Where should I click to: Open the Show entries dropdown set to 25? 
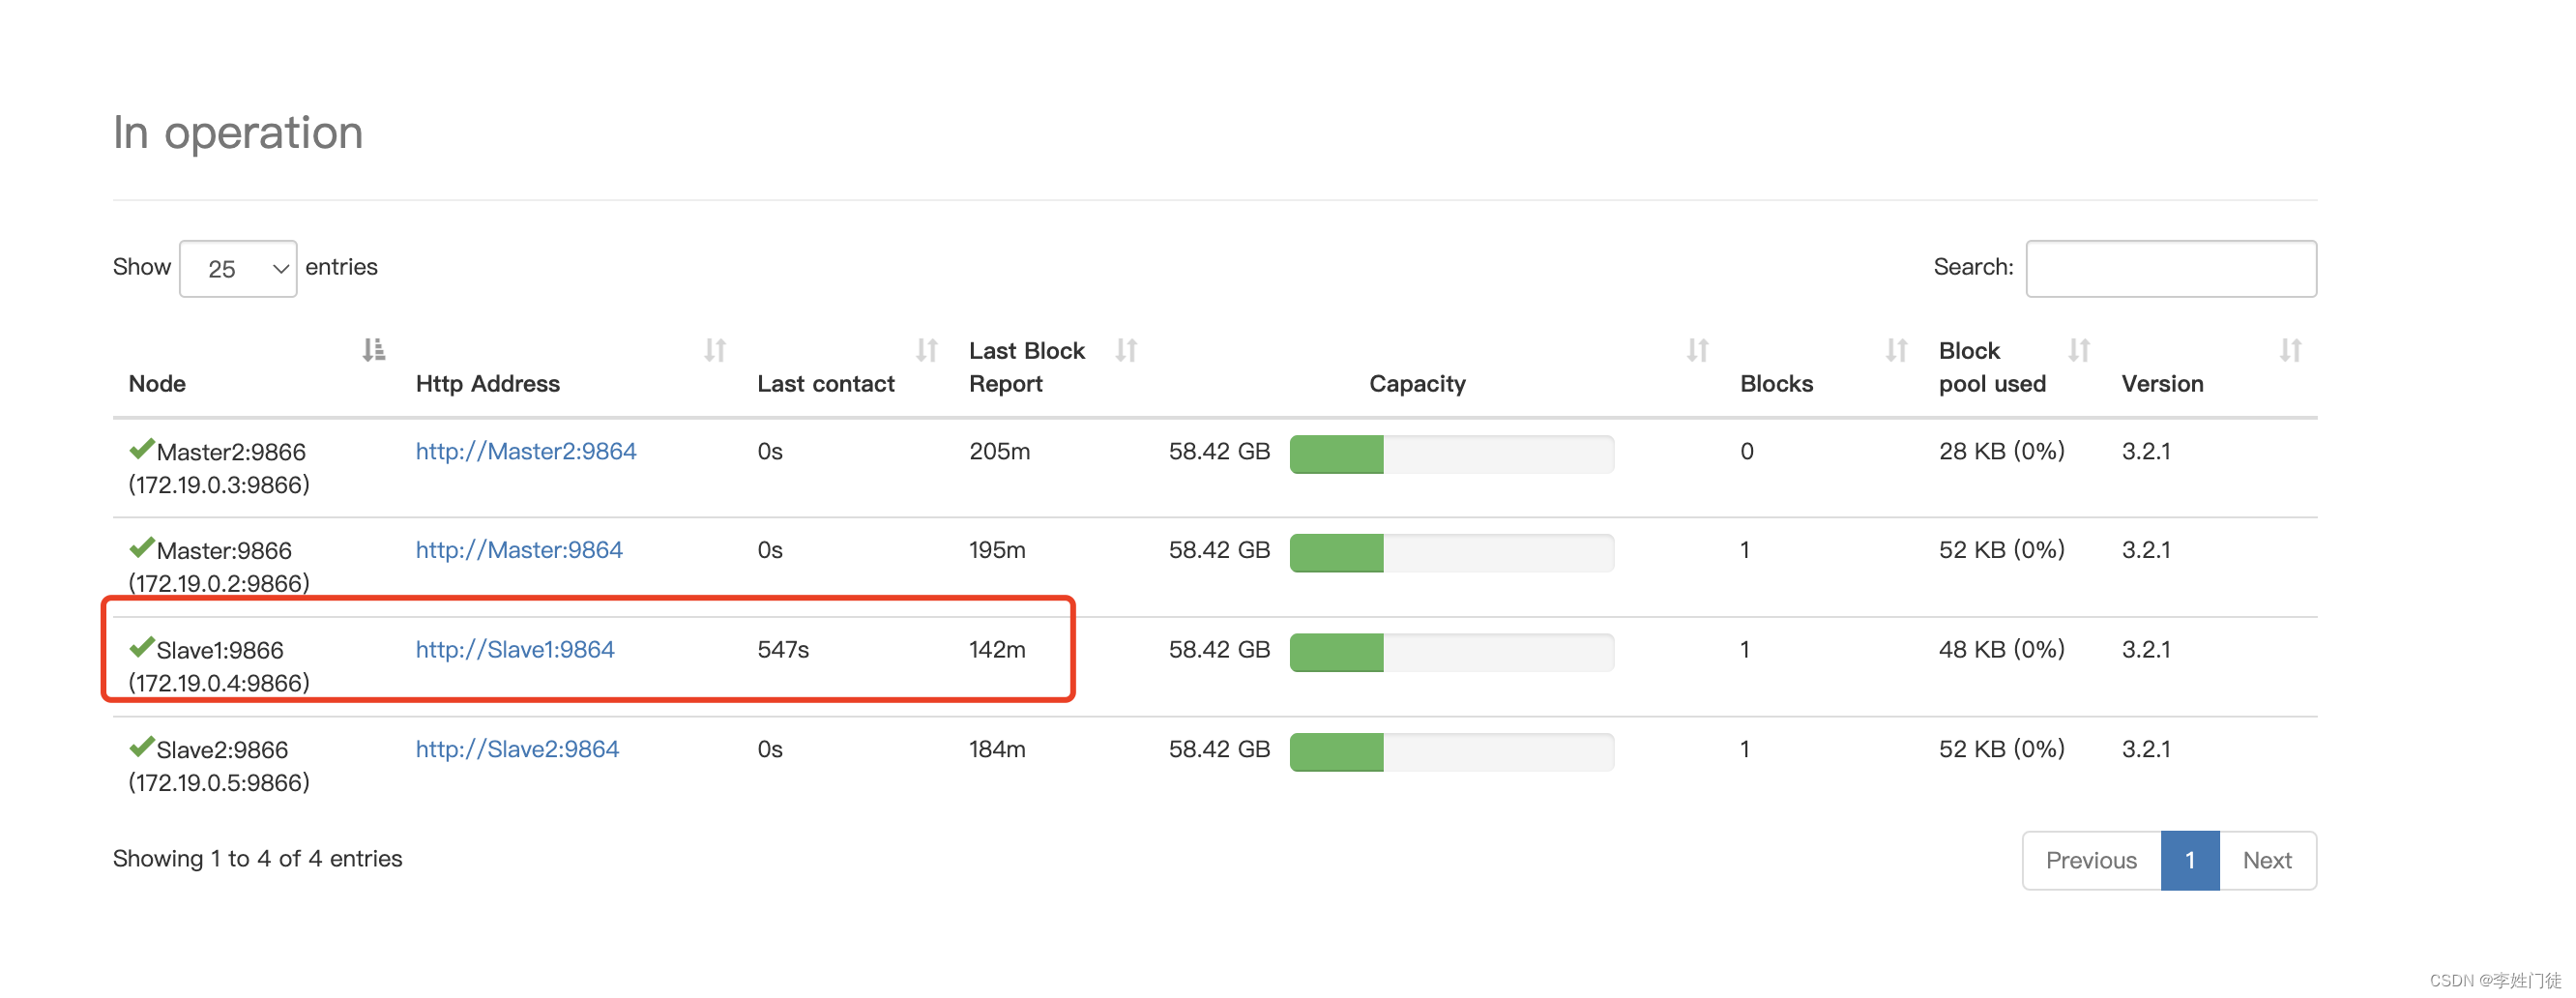pyautogui.click(x=238, y=268)
